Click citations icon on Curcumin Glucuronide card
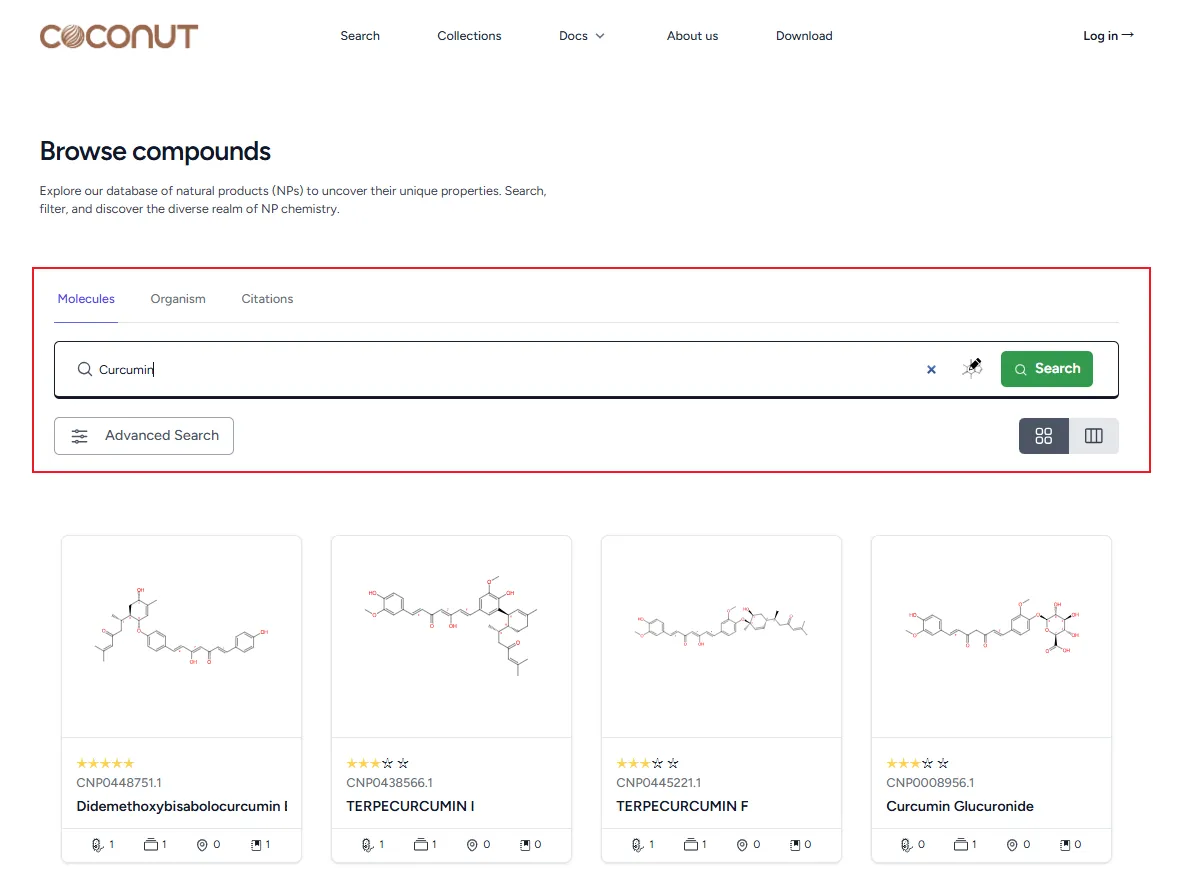The width and height of the screenshot is (1182, 875). 1064,845
